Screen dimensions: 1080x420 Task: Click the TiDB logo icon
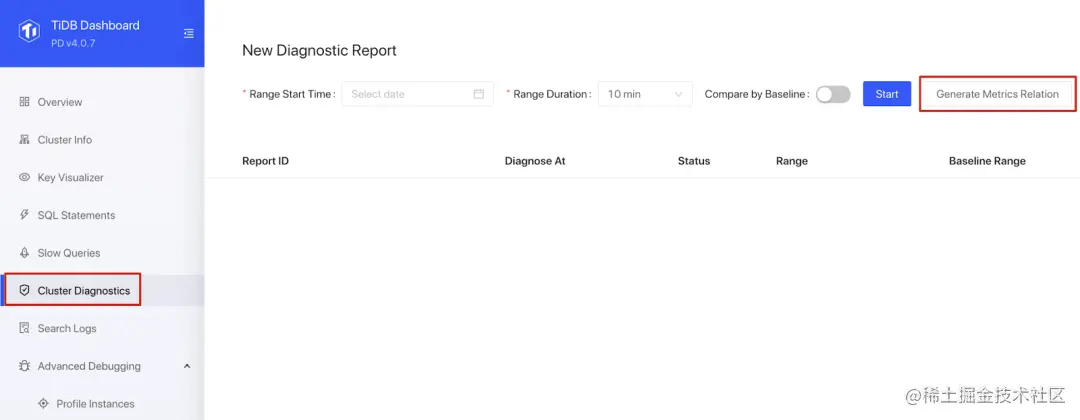click(28, 32)
